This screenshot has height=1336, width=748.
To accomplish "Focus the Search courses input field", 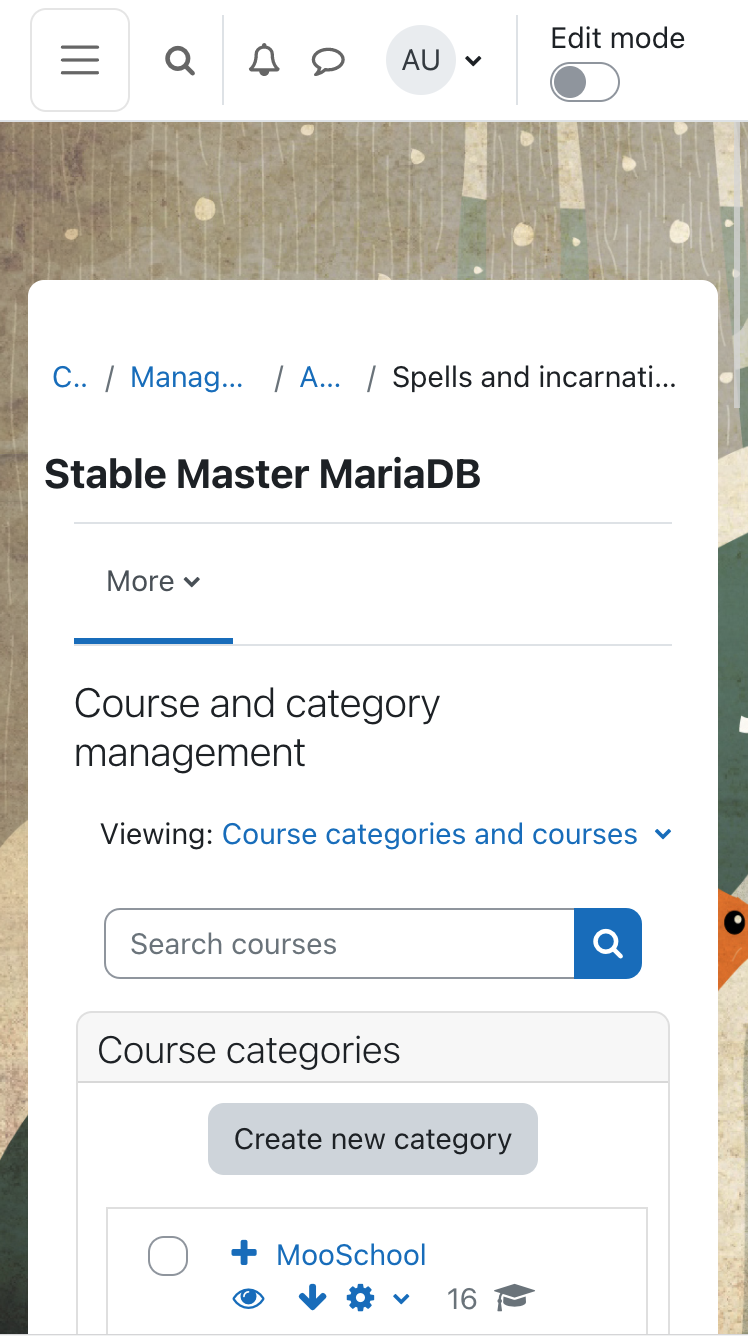I will coord(340,943).
